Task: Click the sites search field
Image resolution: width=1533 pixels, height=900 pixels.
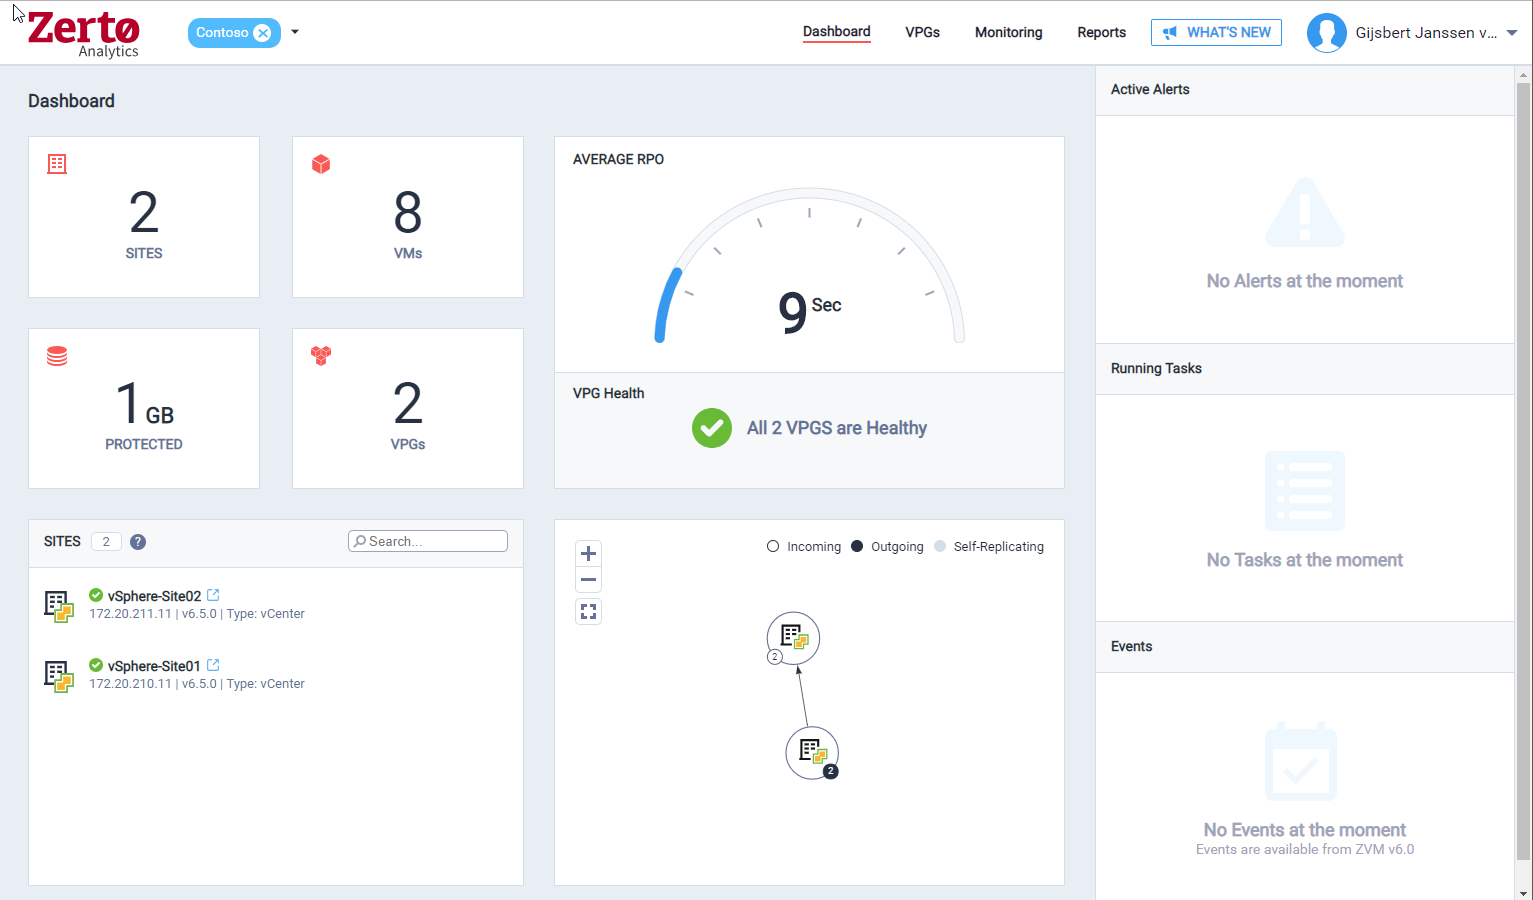Action: click(427, 540)
